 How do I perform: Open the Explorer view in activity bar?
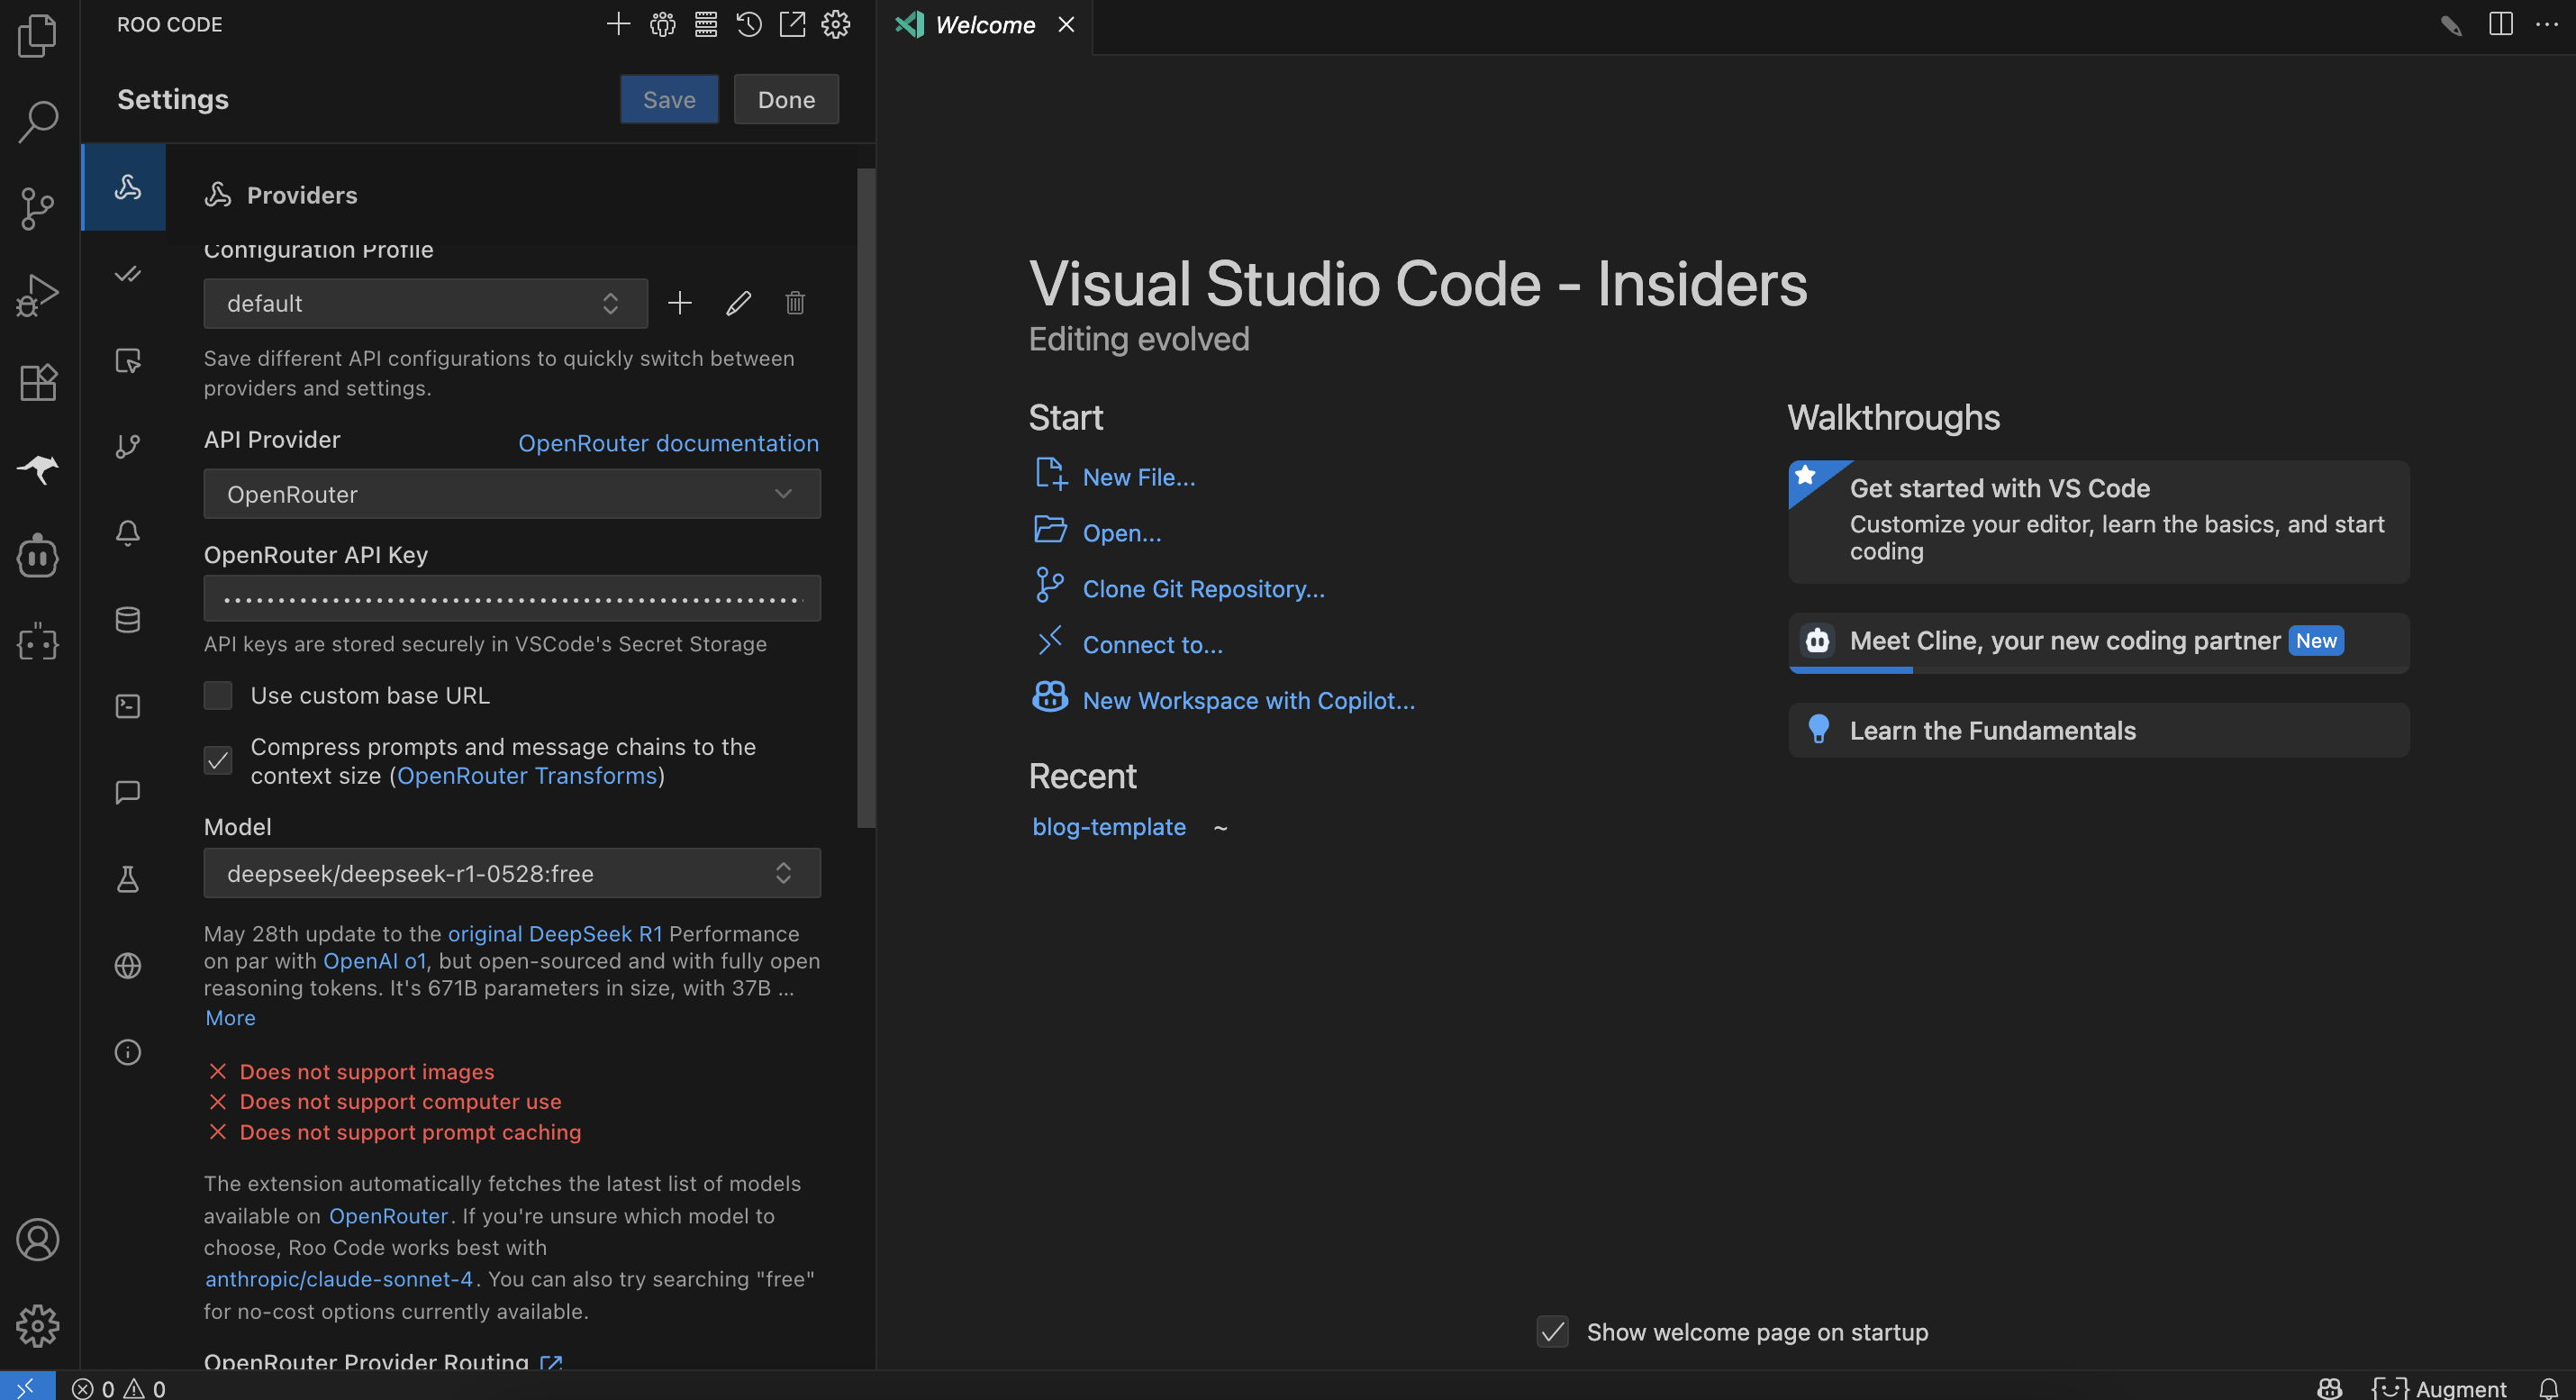coord(38,36)
